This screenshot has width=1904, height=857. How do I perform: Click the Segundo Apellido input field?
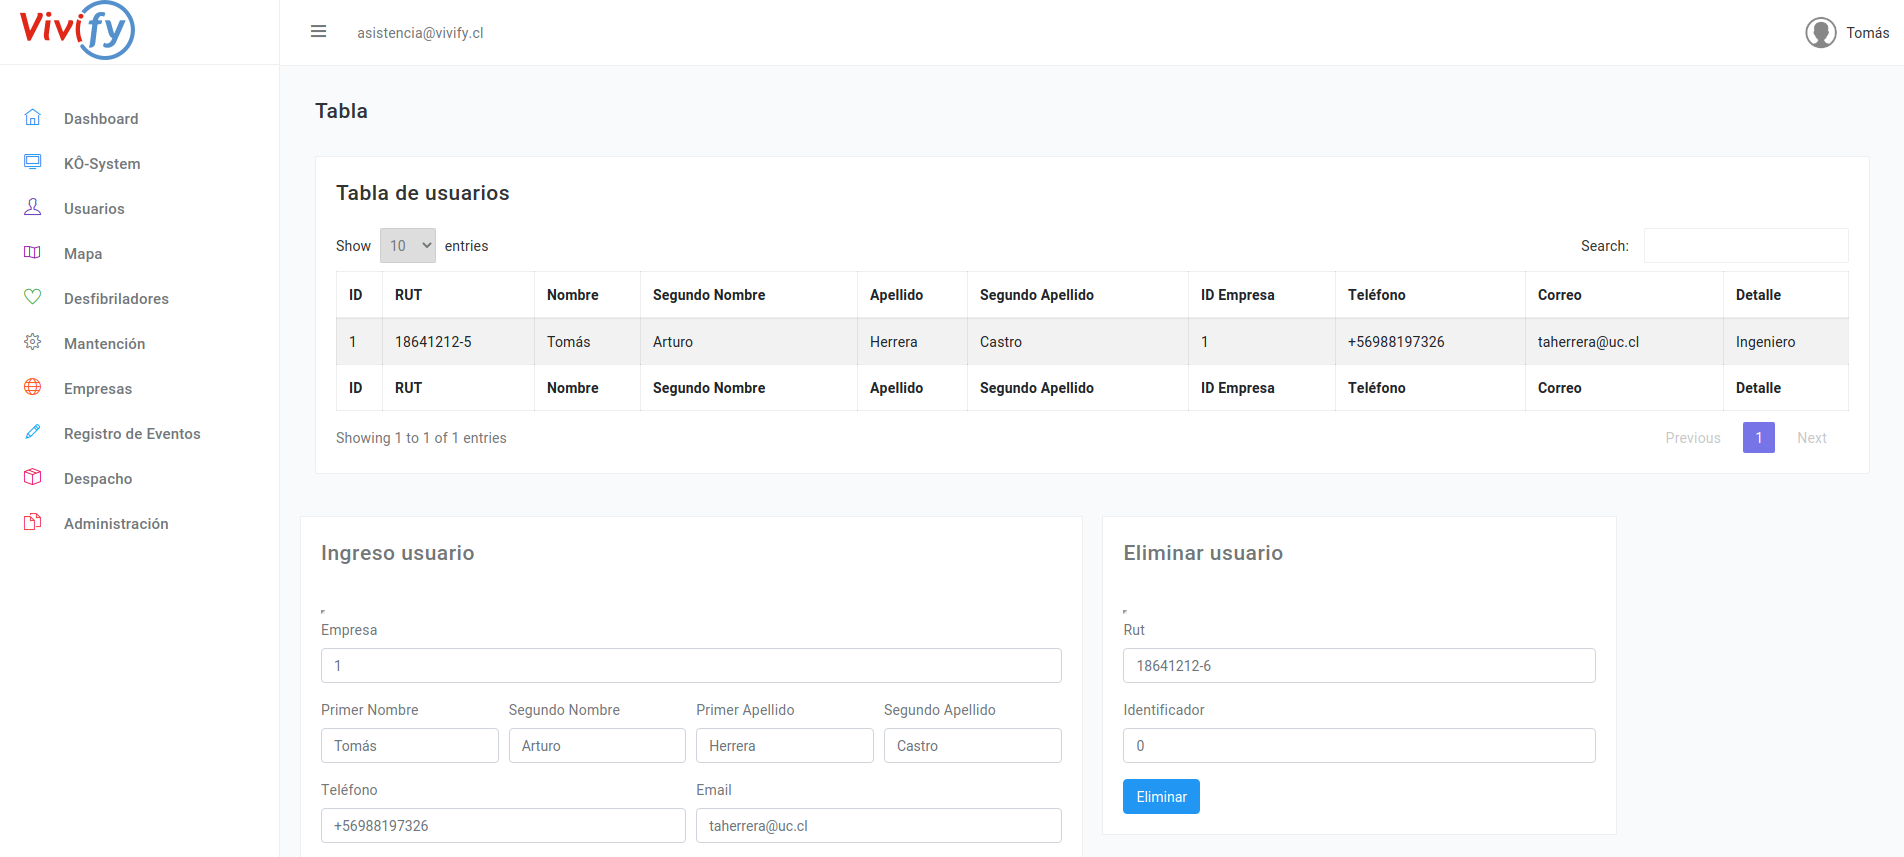[972, 746]
